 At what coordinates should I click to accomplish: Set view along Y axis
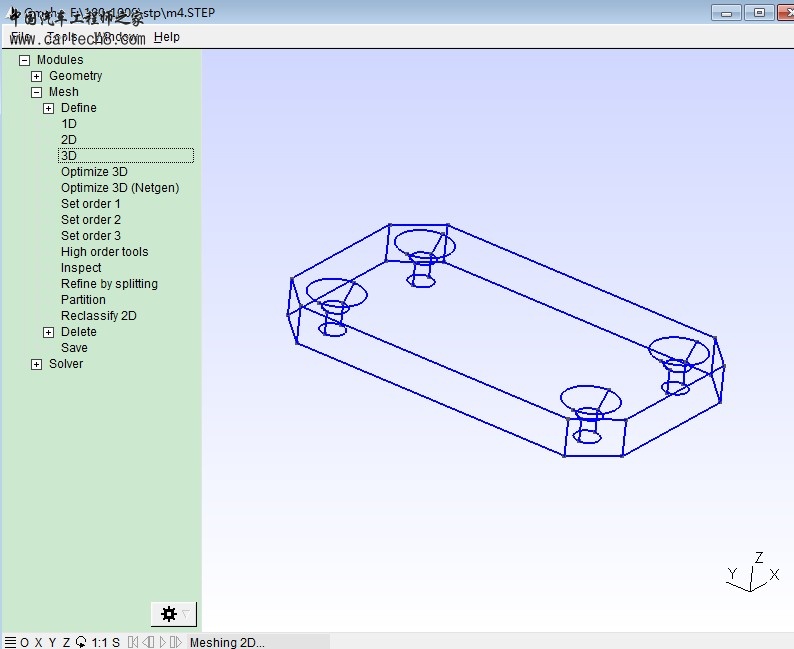(52, 642)
